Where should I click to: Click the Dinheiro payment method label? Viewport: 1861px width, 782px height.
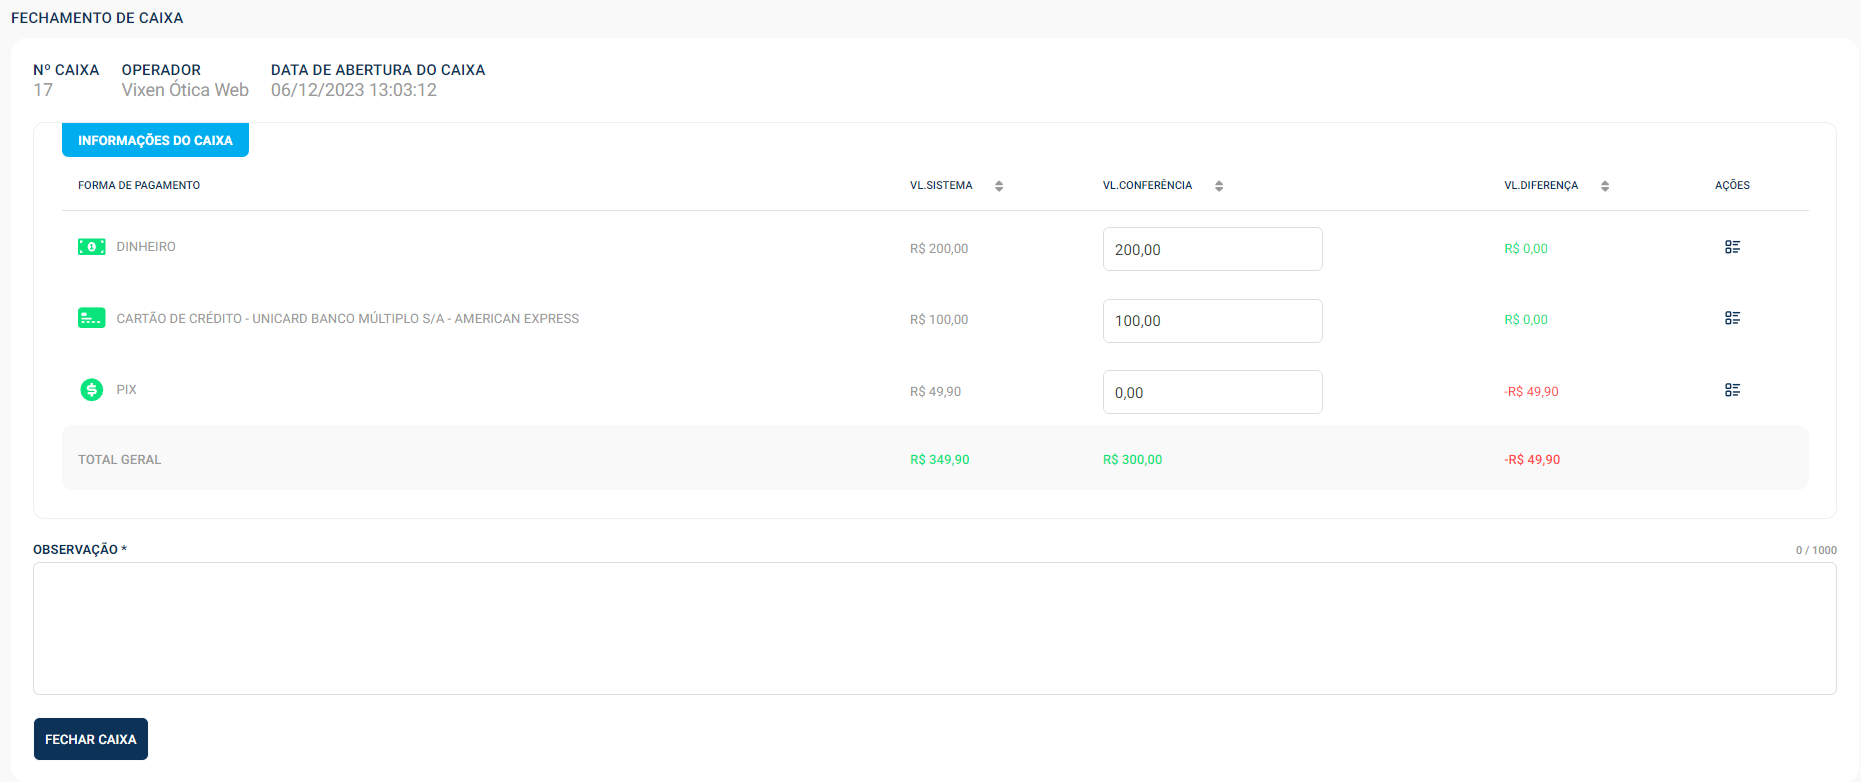point(146,247)
